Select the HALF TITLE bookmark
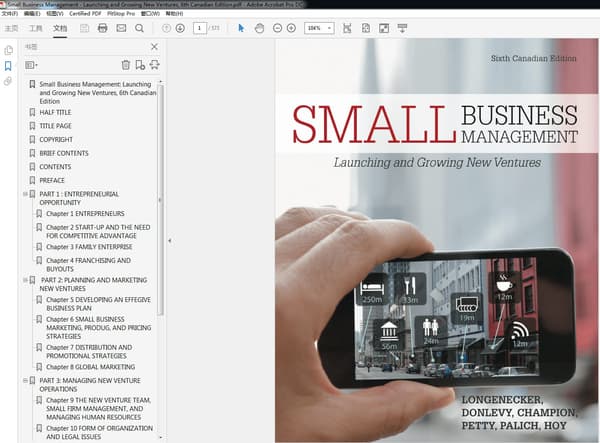 [x=55, y=112]
